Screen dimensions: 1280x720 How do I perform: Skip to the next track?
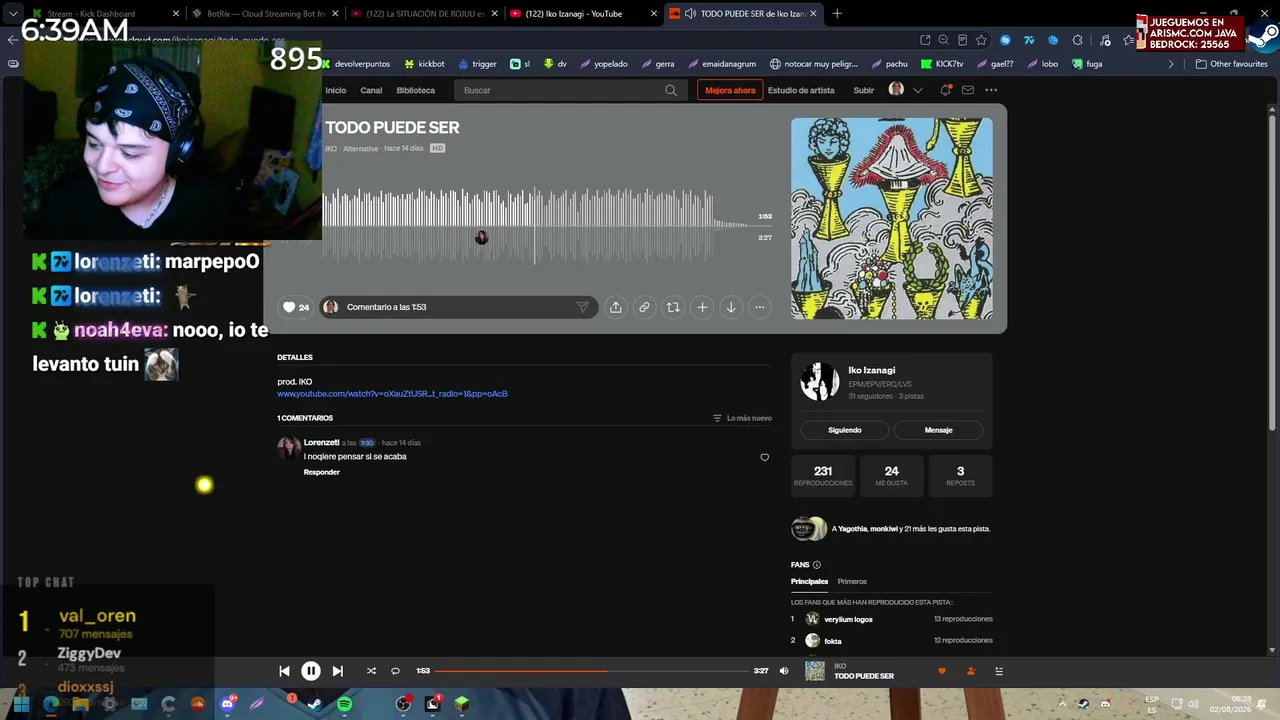pyautogui.click(x=338, y=671)
